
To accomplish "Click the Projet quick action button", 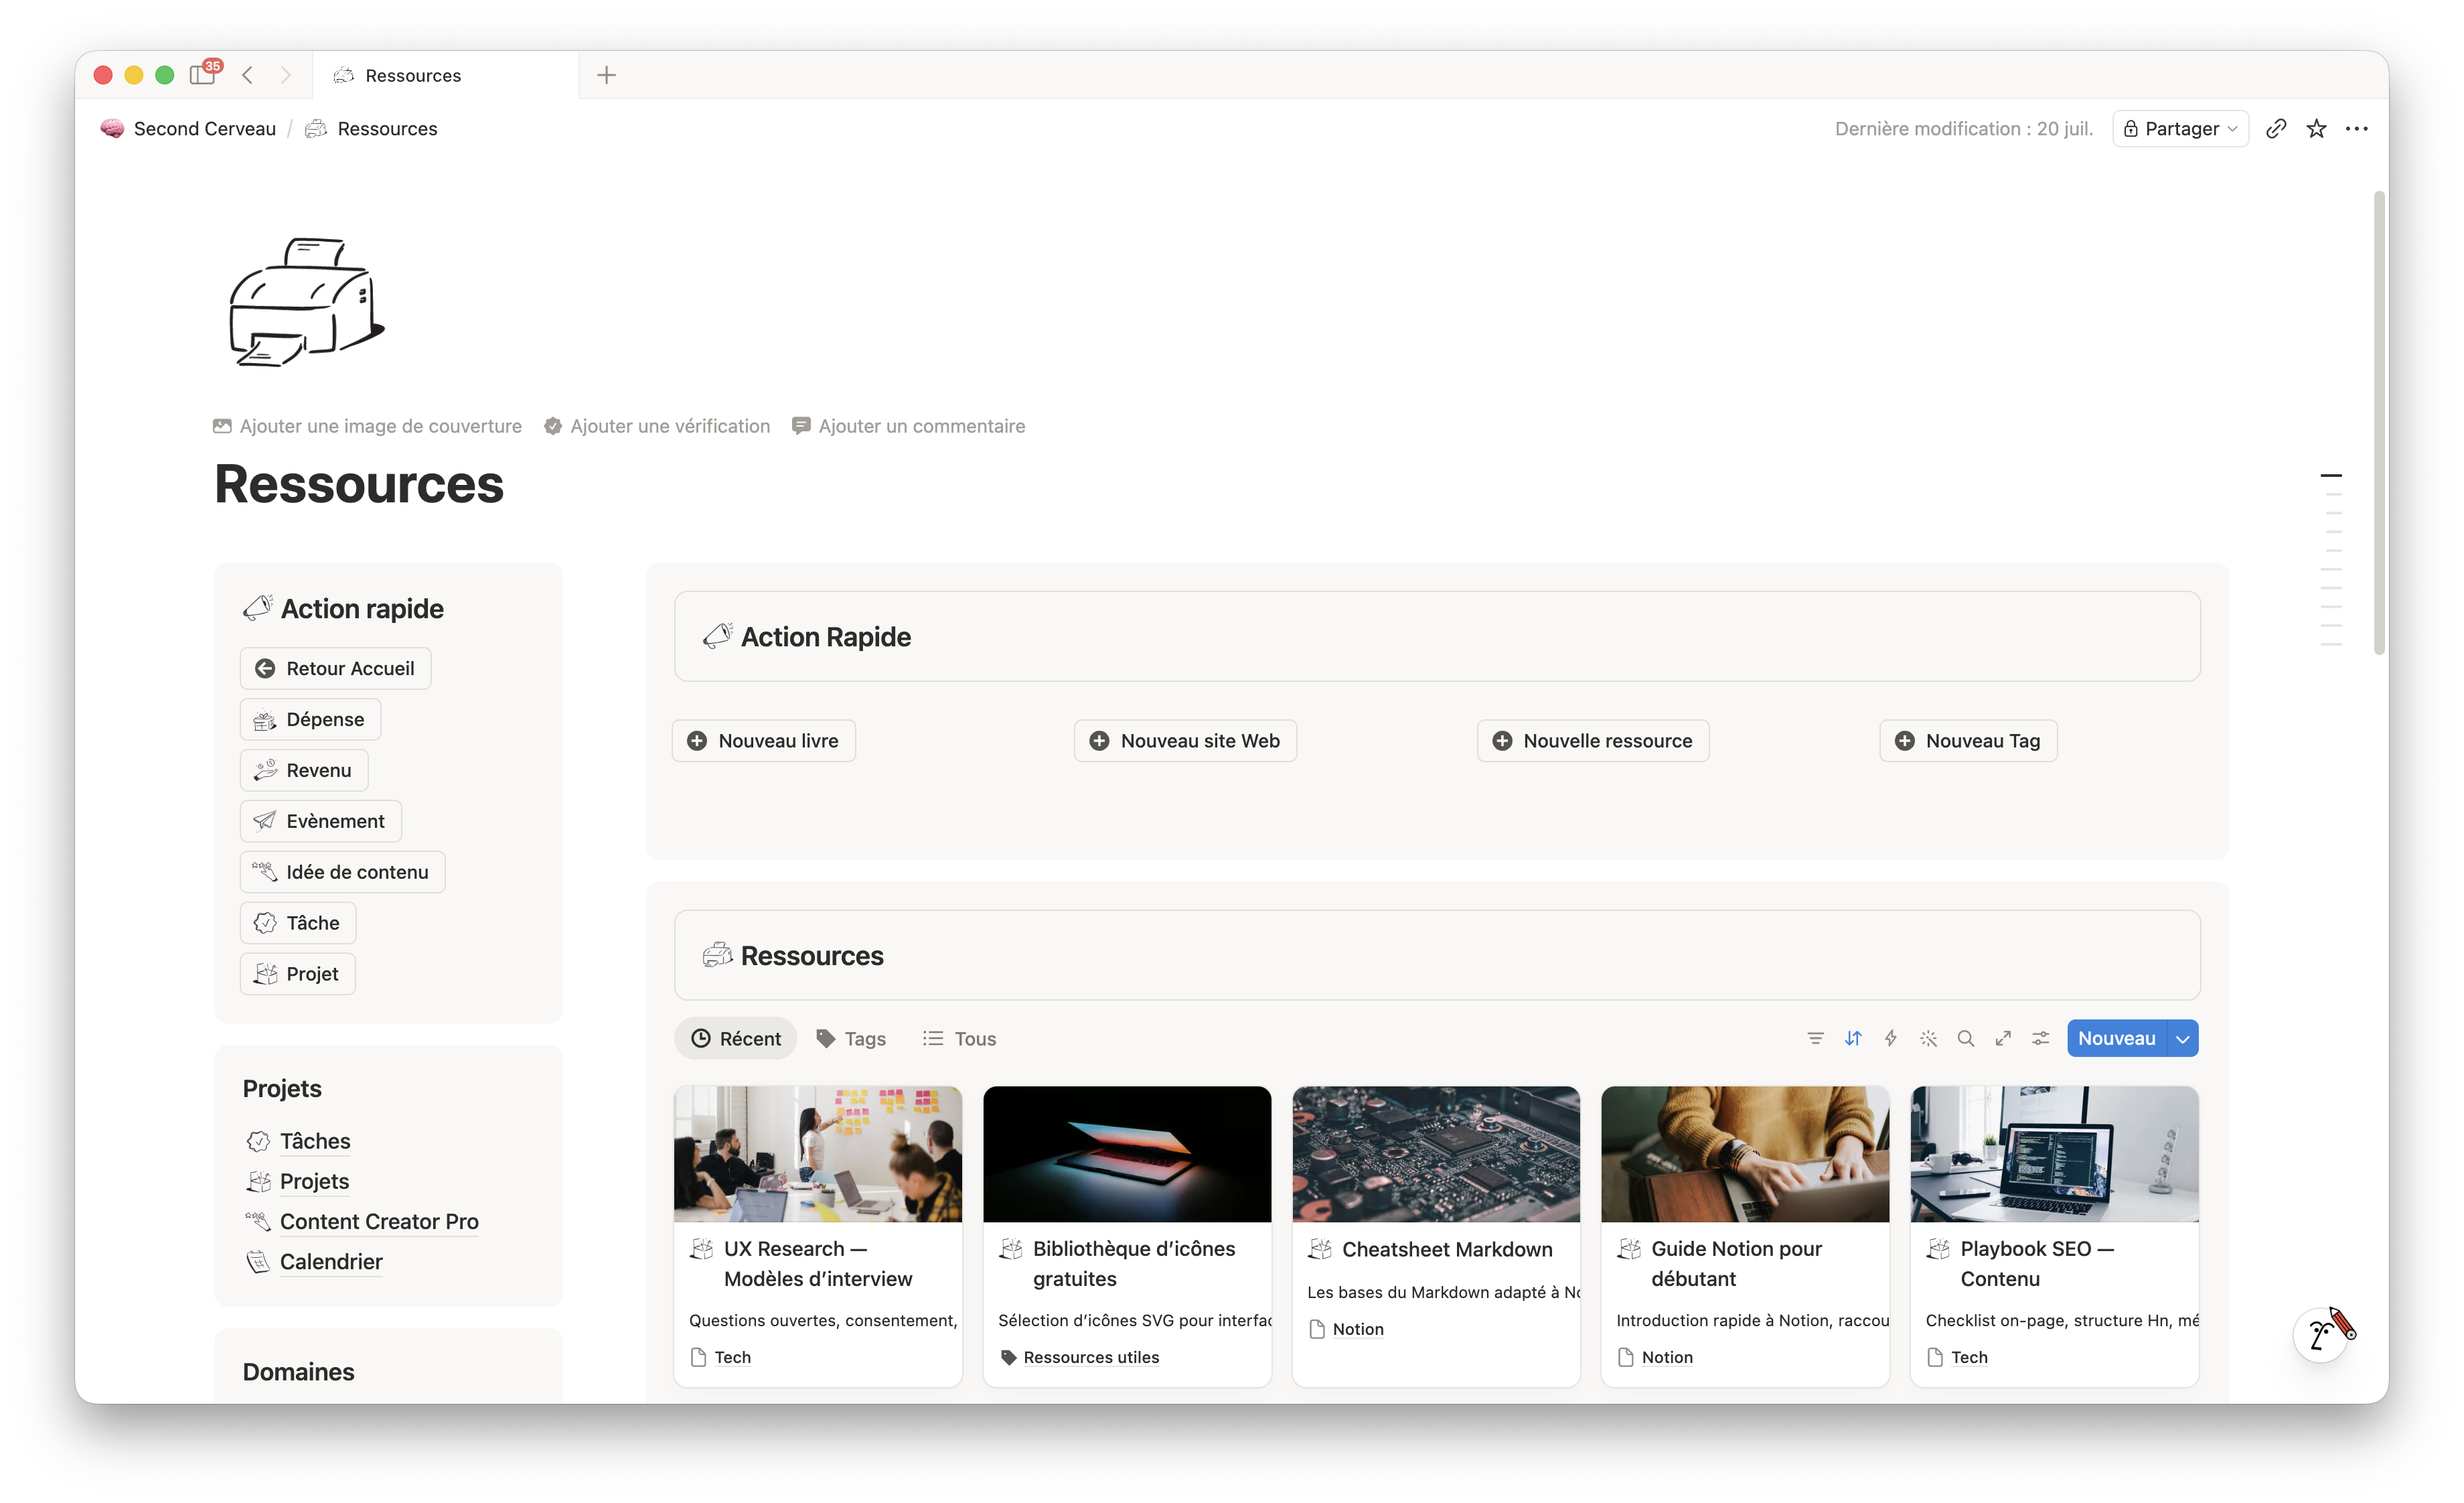I will [x=297, y=974].
